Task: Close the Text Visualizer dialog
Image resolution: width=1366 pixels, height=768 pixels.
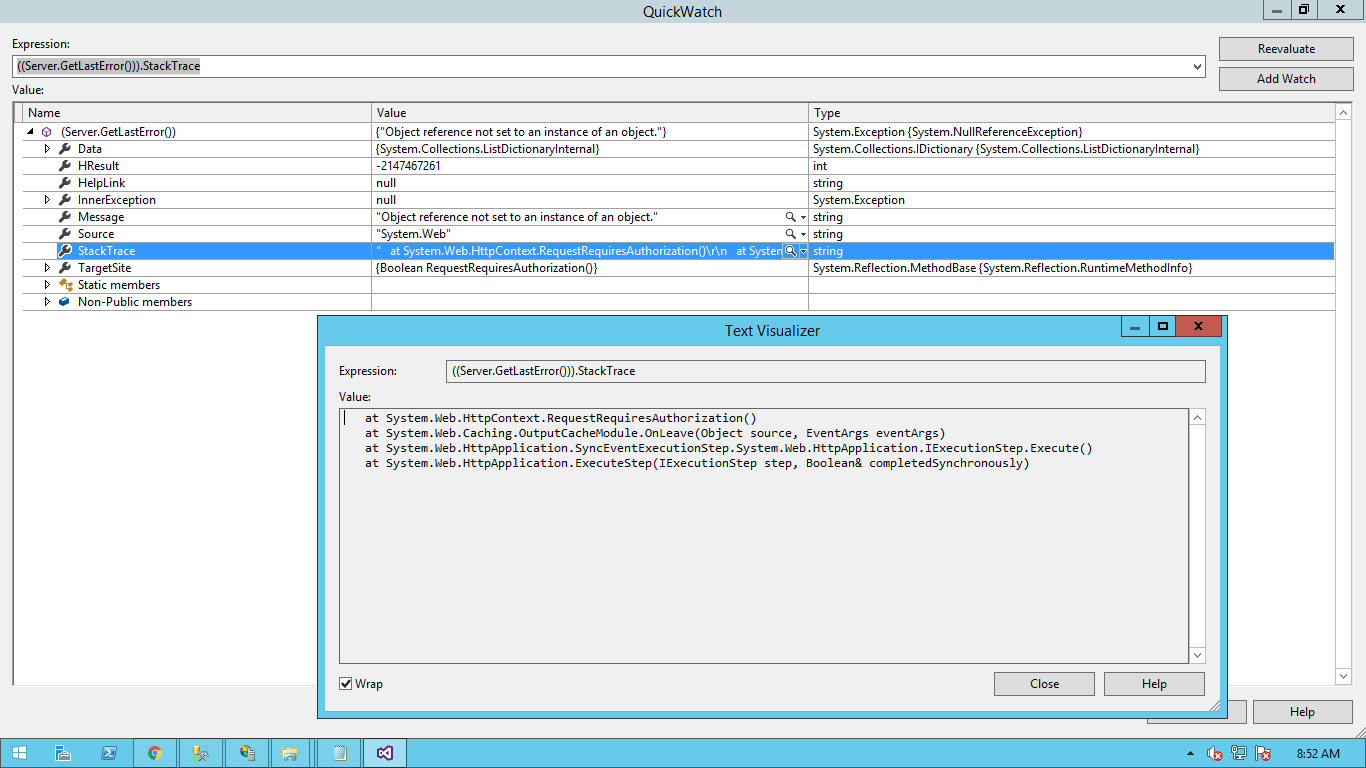Action: (x=1043, y=683)
